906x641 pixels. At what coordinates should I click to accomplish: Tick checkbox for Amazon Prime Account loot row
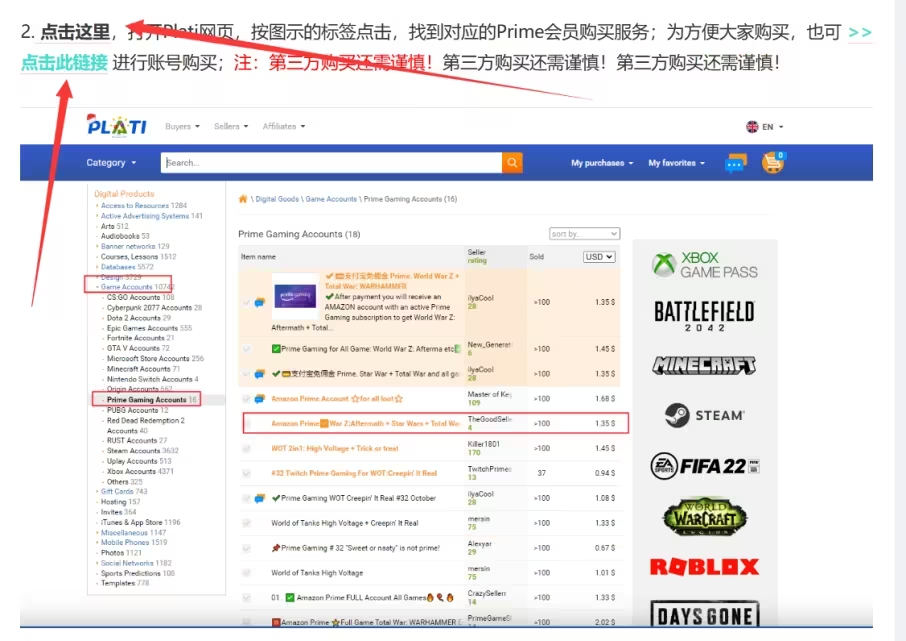[x=247, y=398]
